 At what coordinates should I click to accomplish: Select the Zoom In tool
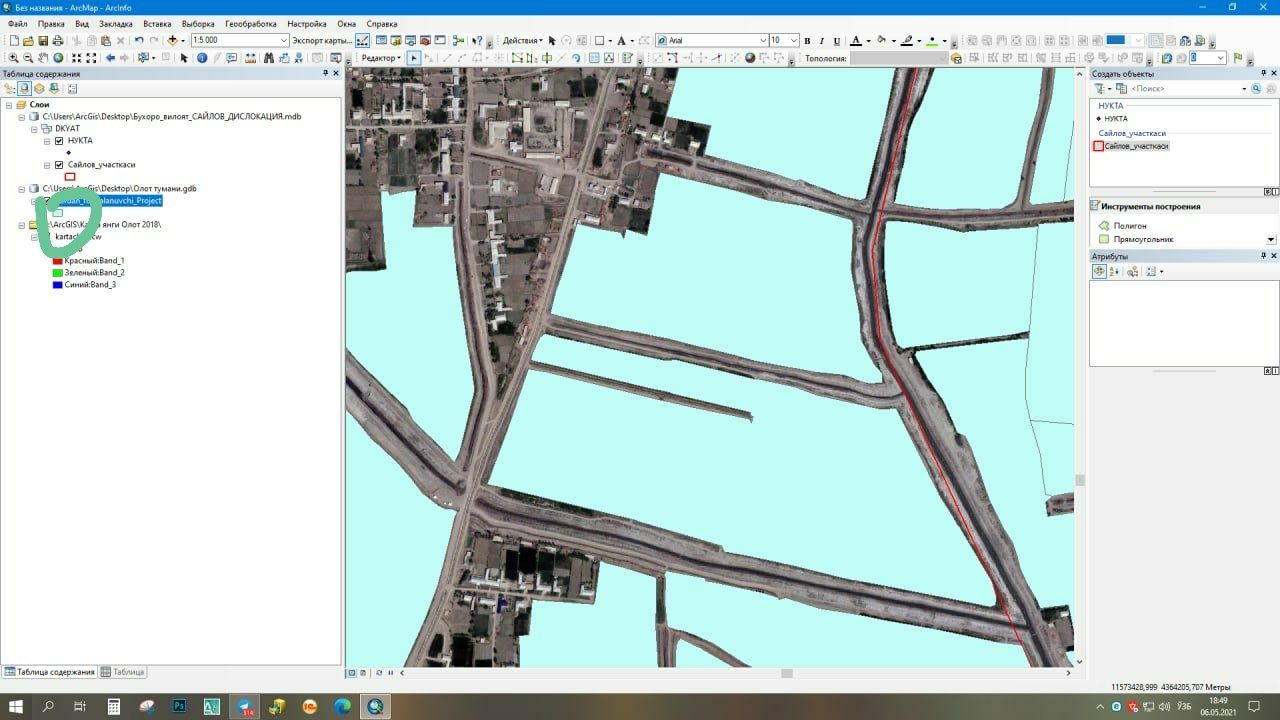(13, 58)
